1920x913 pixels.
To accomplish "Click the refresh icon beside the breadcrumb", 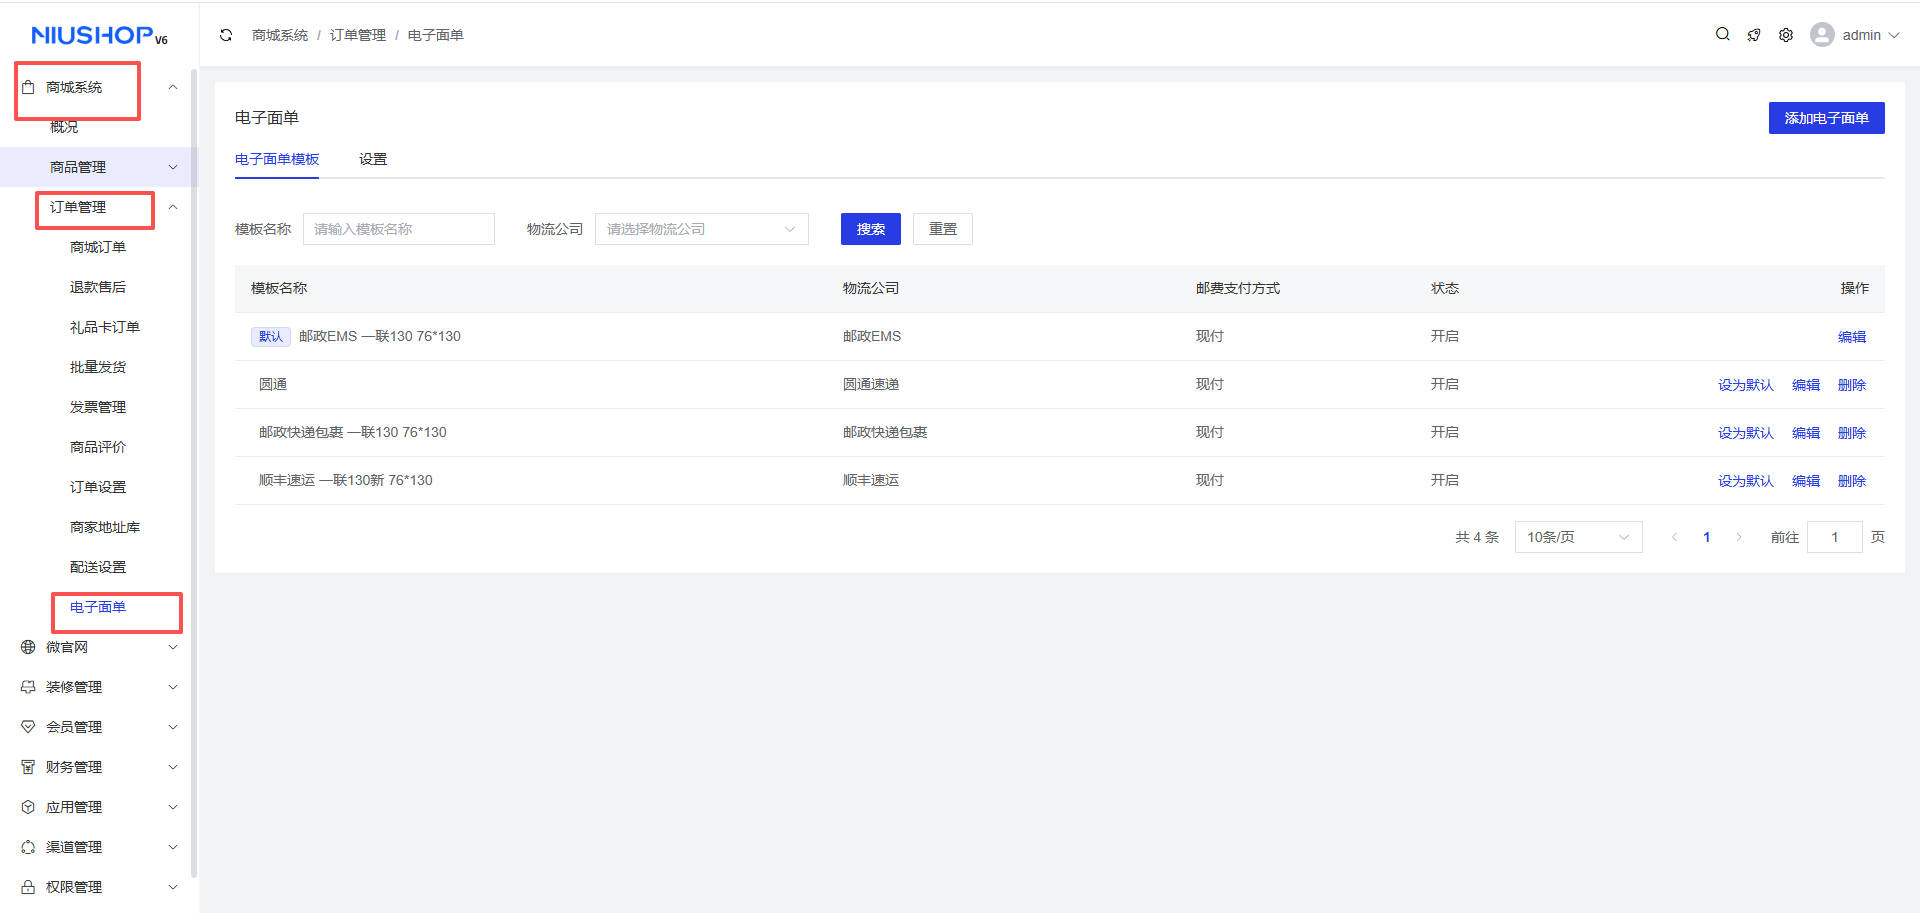I will point(226,35).
